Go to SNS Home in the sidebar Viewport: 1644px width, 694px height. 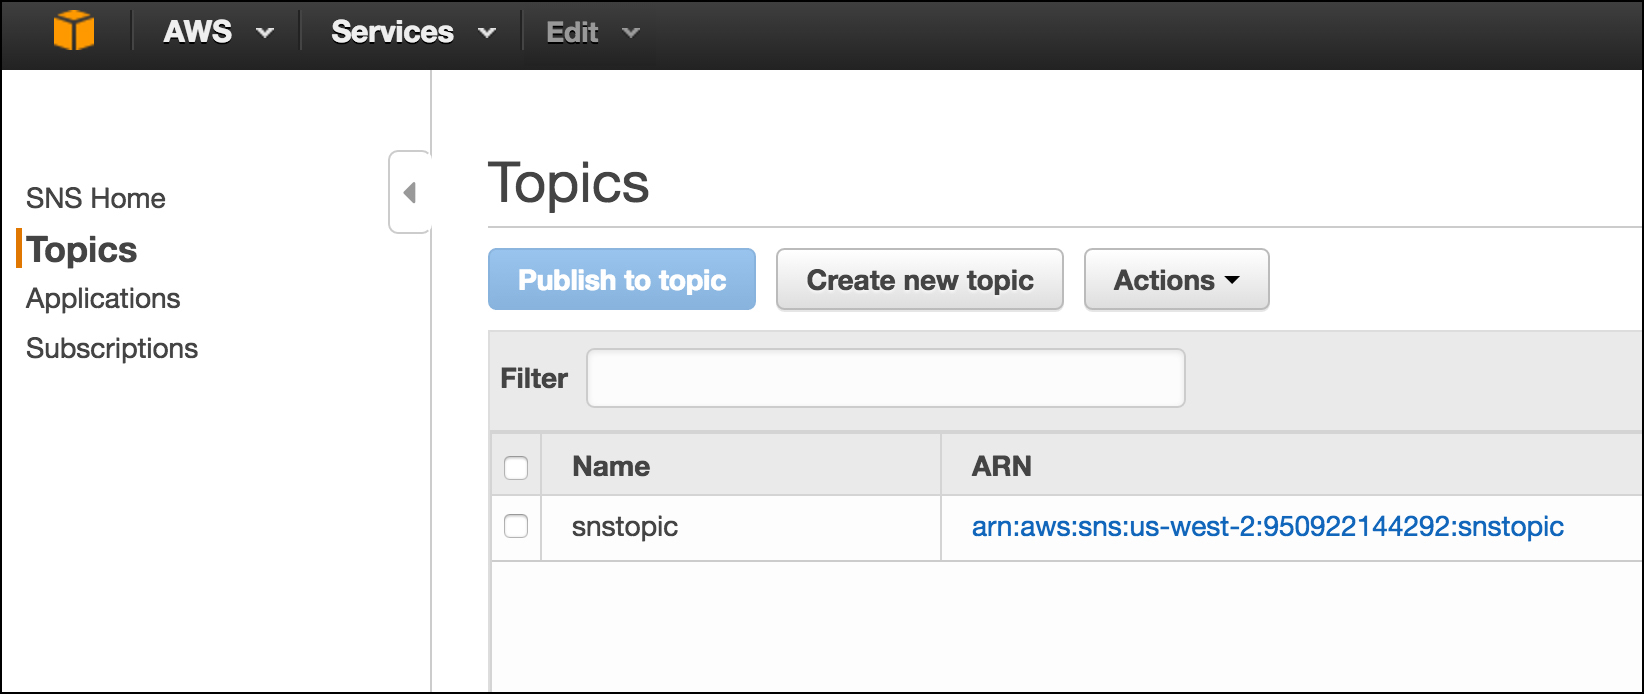click(96, 198)
